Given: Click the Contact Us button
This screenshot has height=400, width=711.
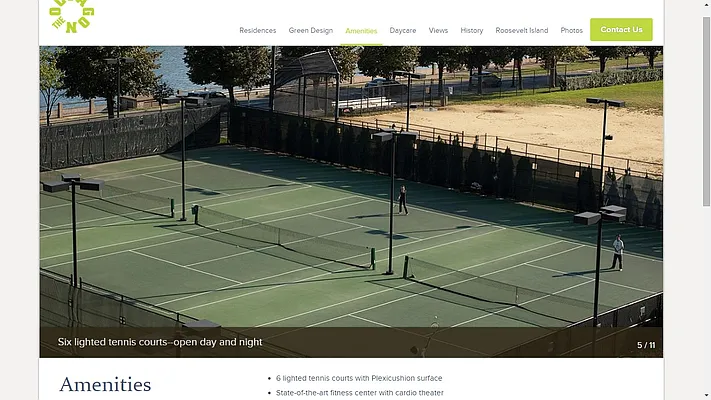Looking at the screenshot, I should (x=621, y=29).
